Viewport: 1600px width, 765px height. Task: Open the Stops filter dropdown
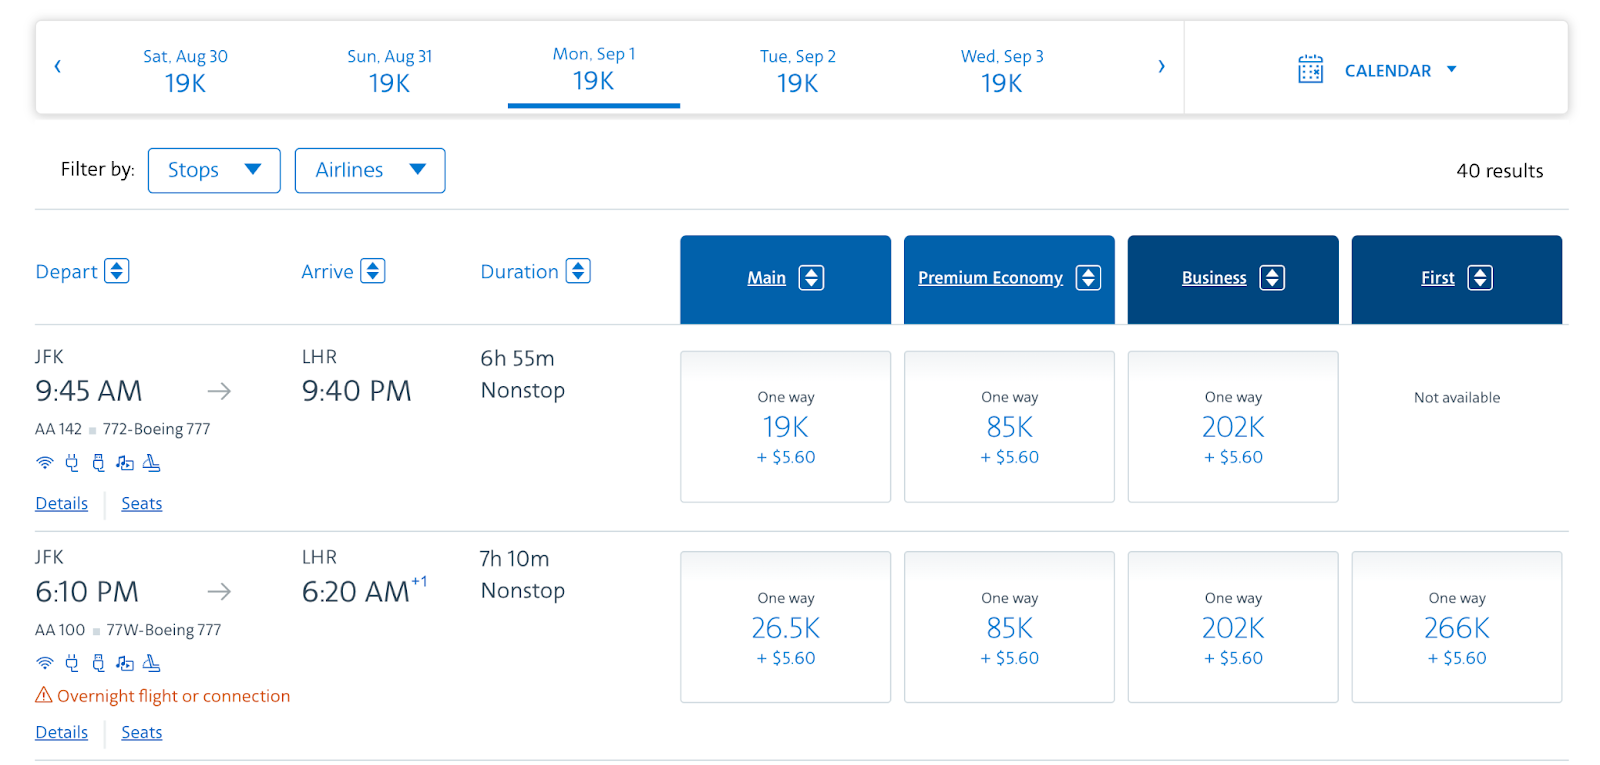coord(214,170)
